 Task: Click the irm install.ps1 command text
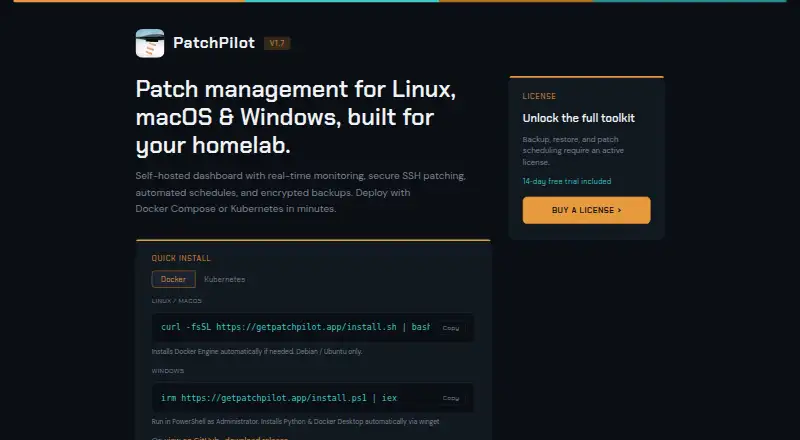point(279,398)
